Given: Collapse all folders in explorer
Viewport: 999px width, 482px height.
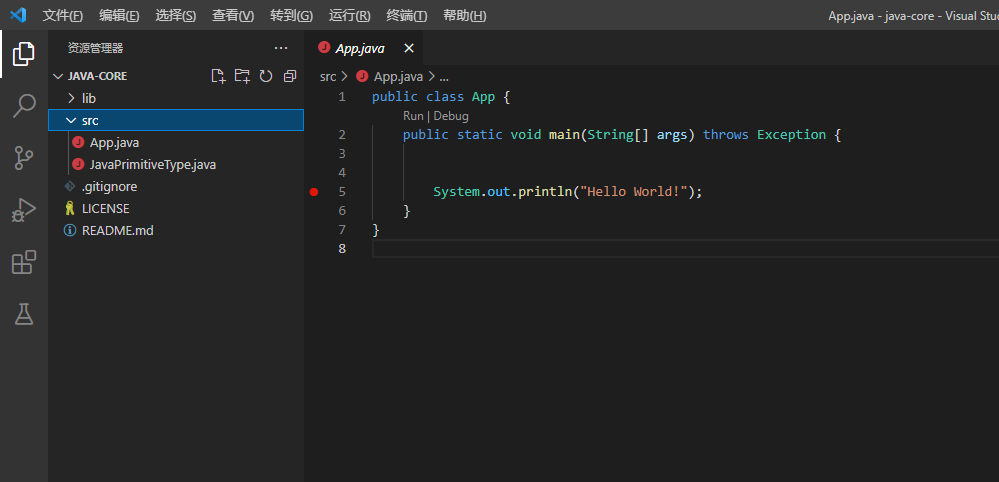Looking at the screenshot, I should click(x=290, y=76).
